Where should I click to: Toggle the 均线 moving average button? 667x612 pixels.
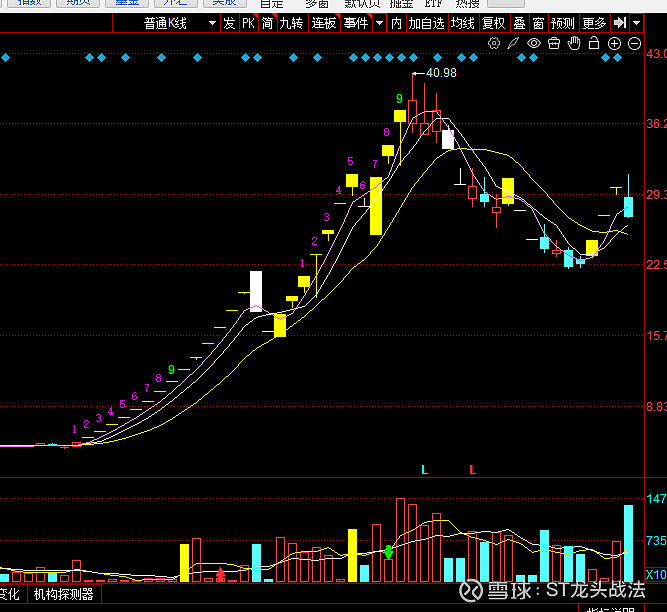point(462,22)
